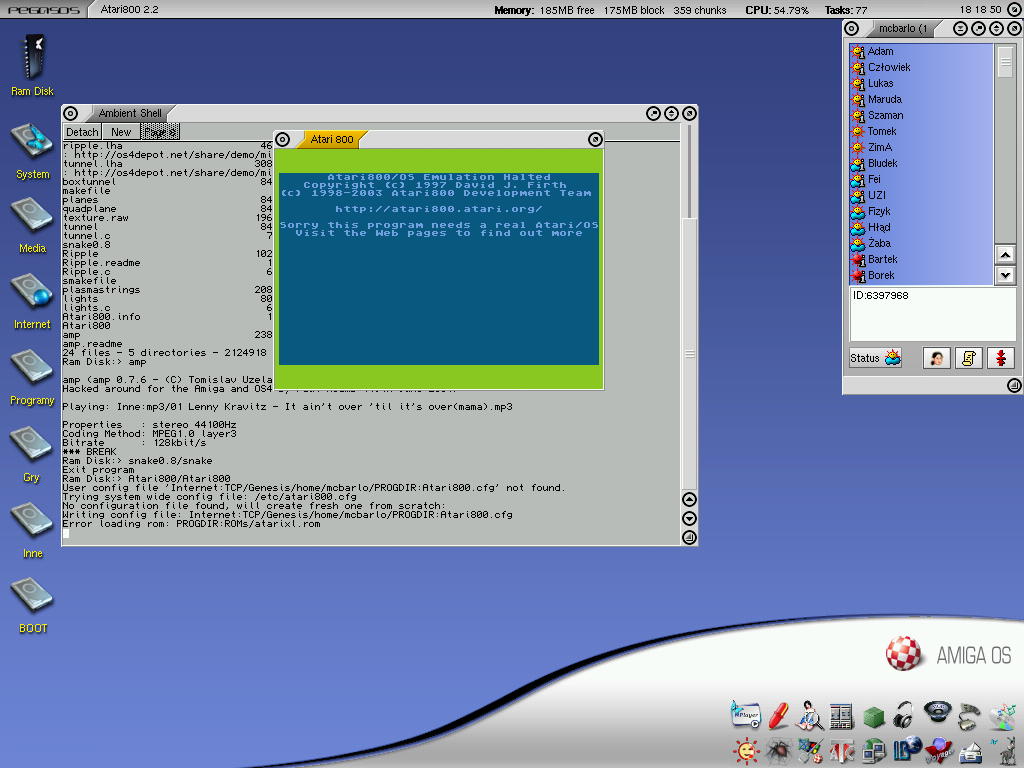The height and width of the screenshot is (768, 1024).
Task: Select the Page tab in Ambient Shell
Action: click(x=160, y=132)
